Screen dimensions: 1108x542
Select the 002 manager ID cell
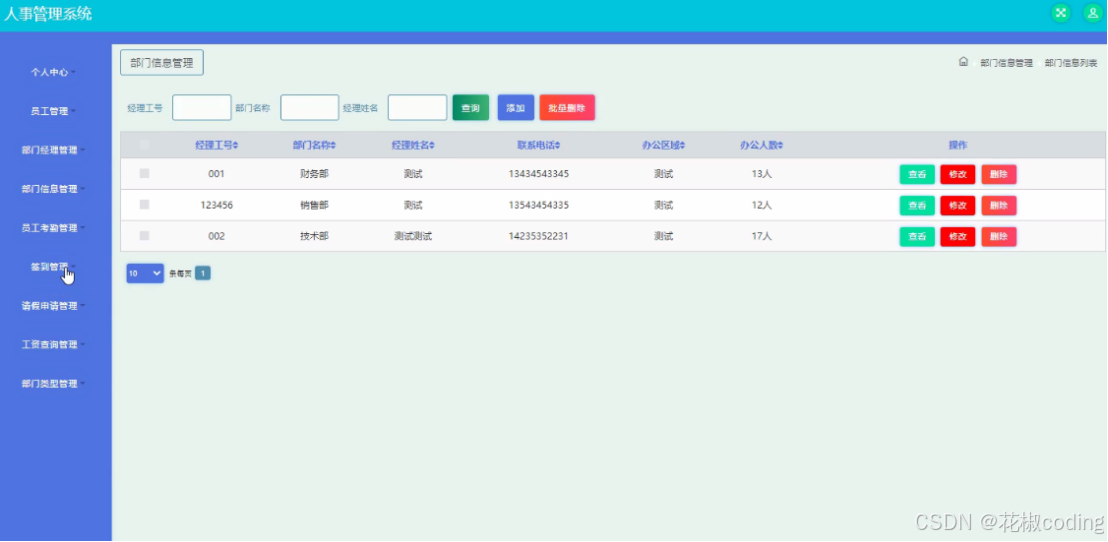point(216,236)
